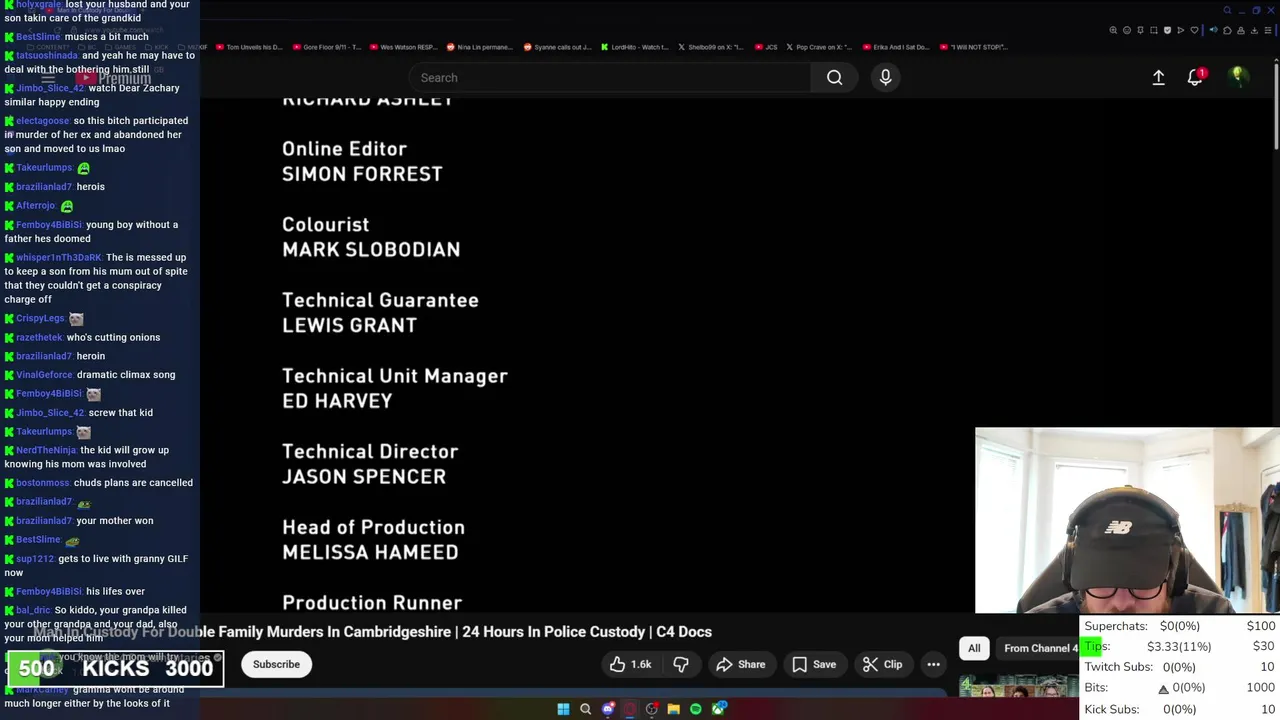
Task: Click in the YouTube Search field
Action: click(x=610, y=77)
